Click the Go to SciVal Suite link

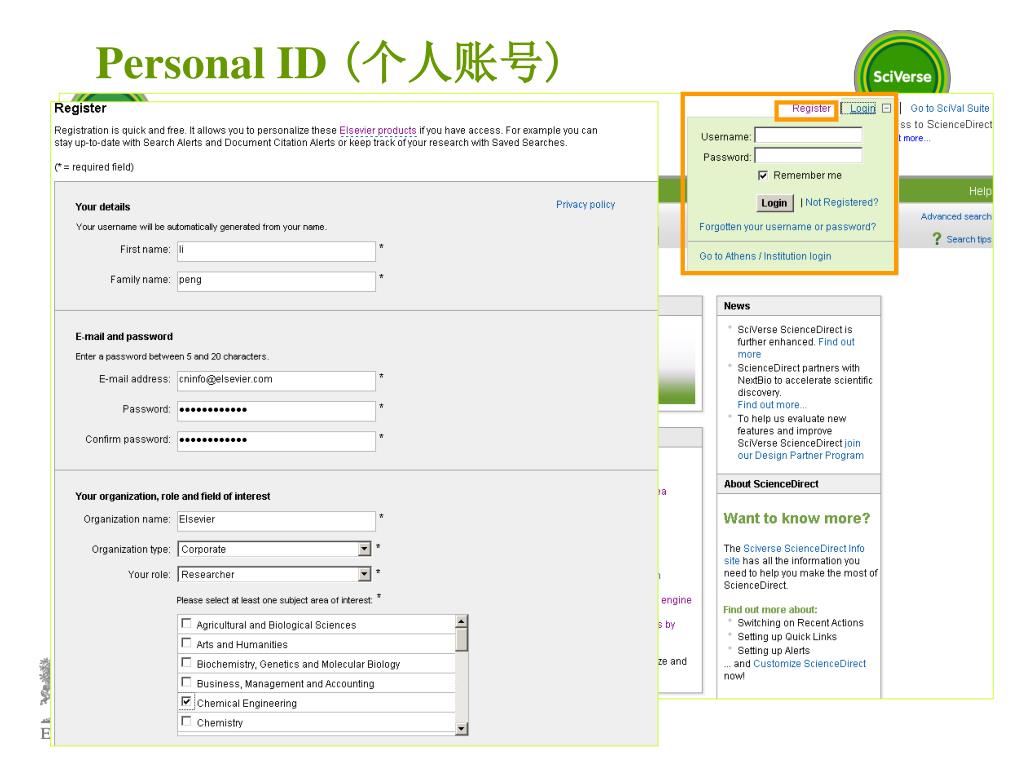click(x=950, y=108)
